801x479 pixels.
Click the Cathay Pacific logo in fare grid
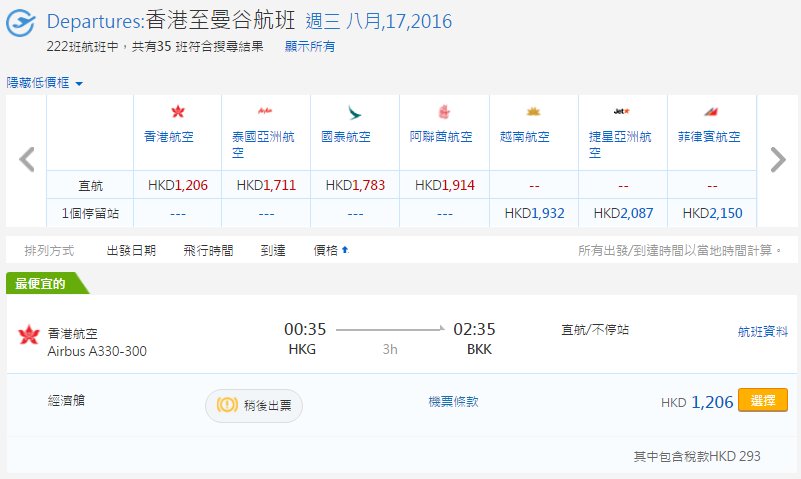pyautogui.click(x=355, y=112)
